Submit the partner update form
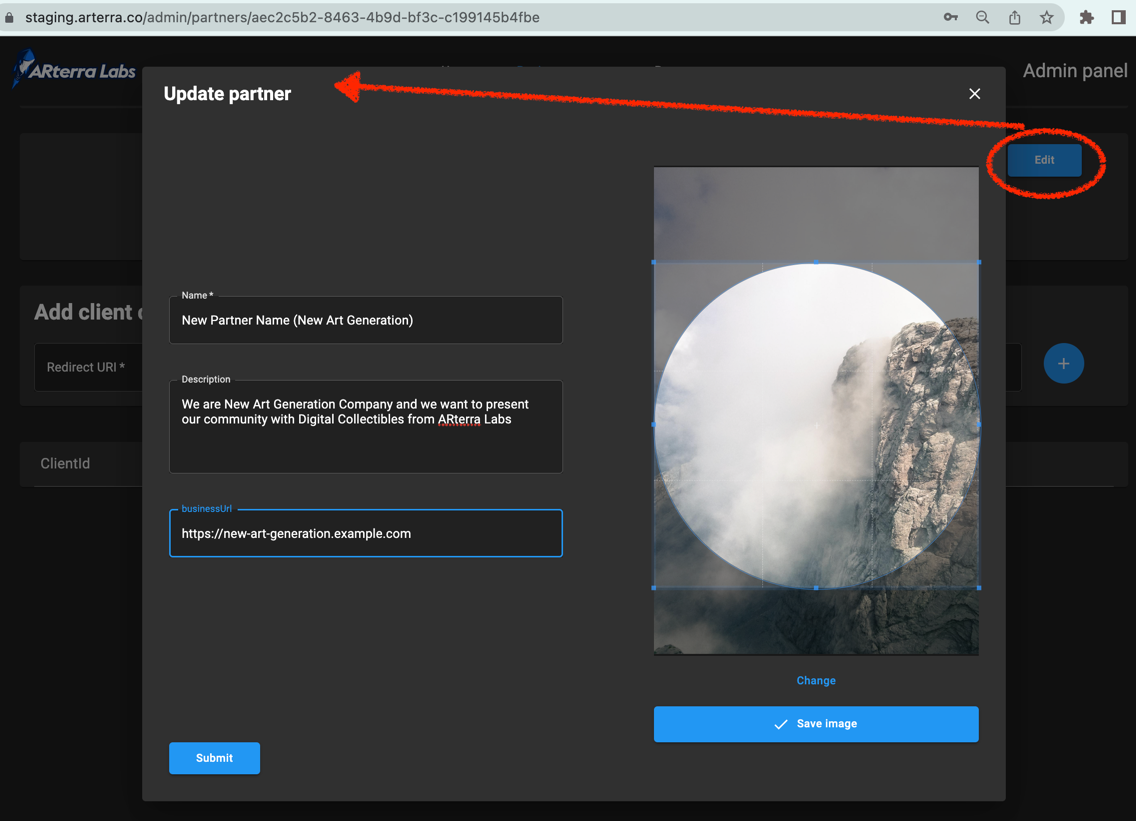 click(214, 758)
